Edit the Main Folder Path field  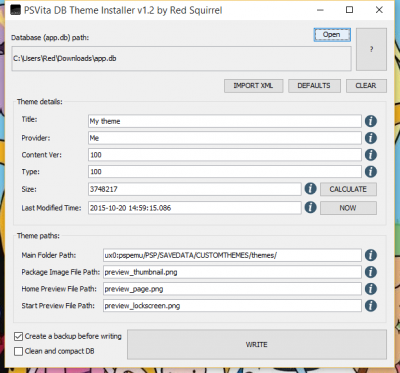tap(232, 255)
